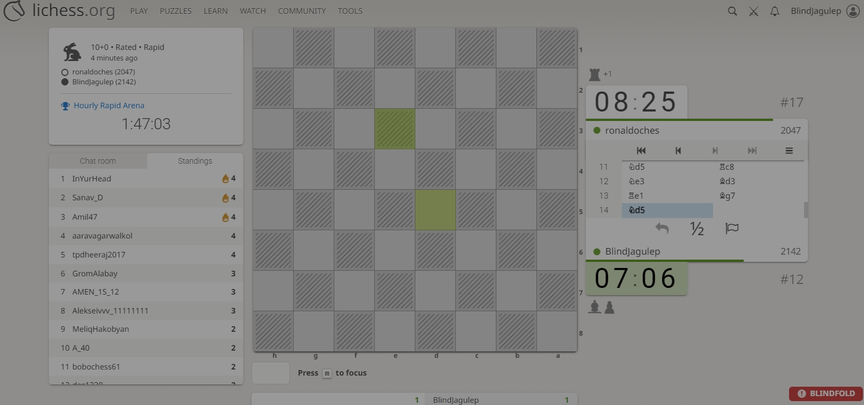The width and height of the screenshot is (864, 405).
Task: Open the Hourly Rapid Arena link
Action: [x=108, y=105]
